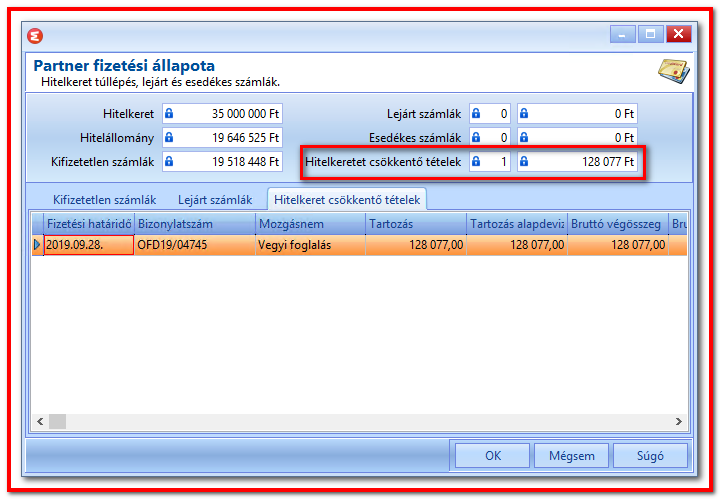Image resolution: width=720 pixels, height=499 pixels.
Task: Click lock icon in Esedékes számlák count field
Action: pos(476,137)
